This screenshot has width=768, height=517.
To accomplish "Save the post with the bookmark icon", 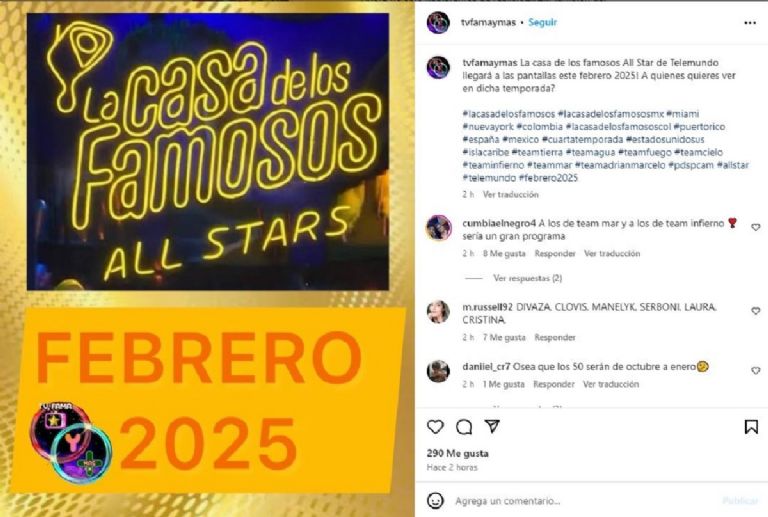I will pyautogui.click(x=751, y=427).
